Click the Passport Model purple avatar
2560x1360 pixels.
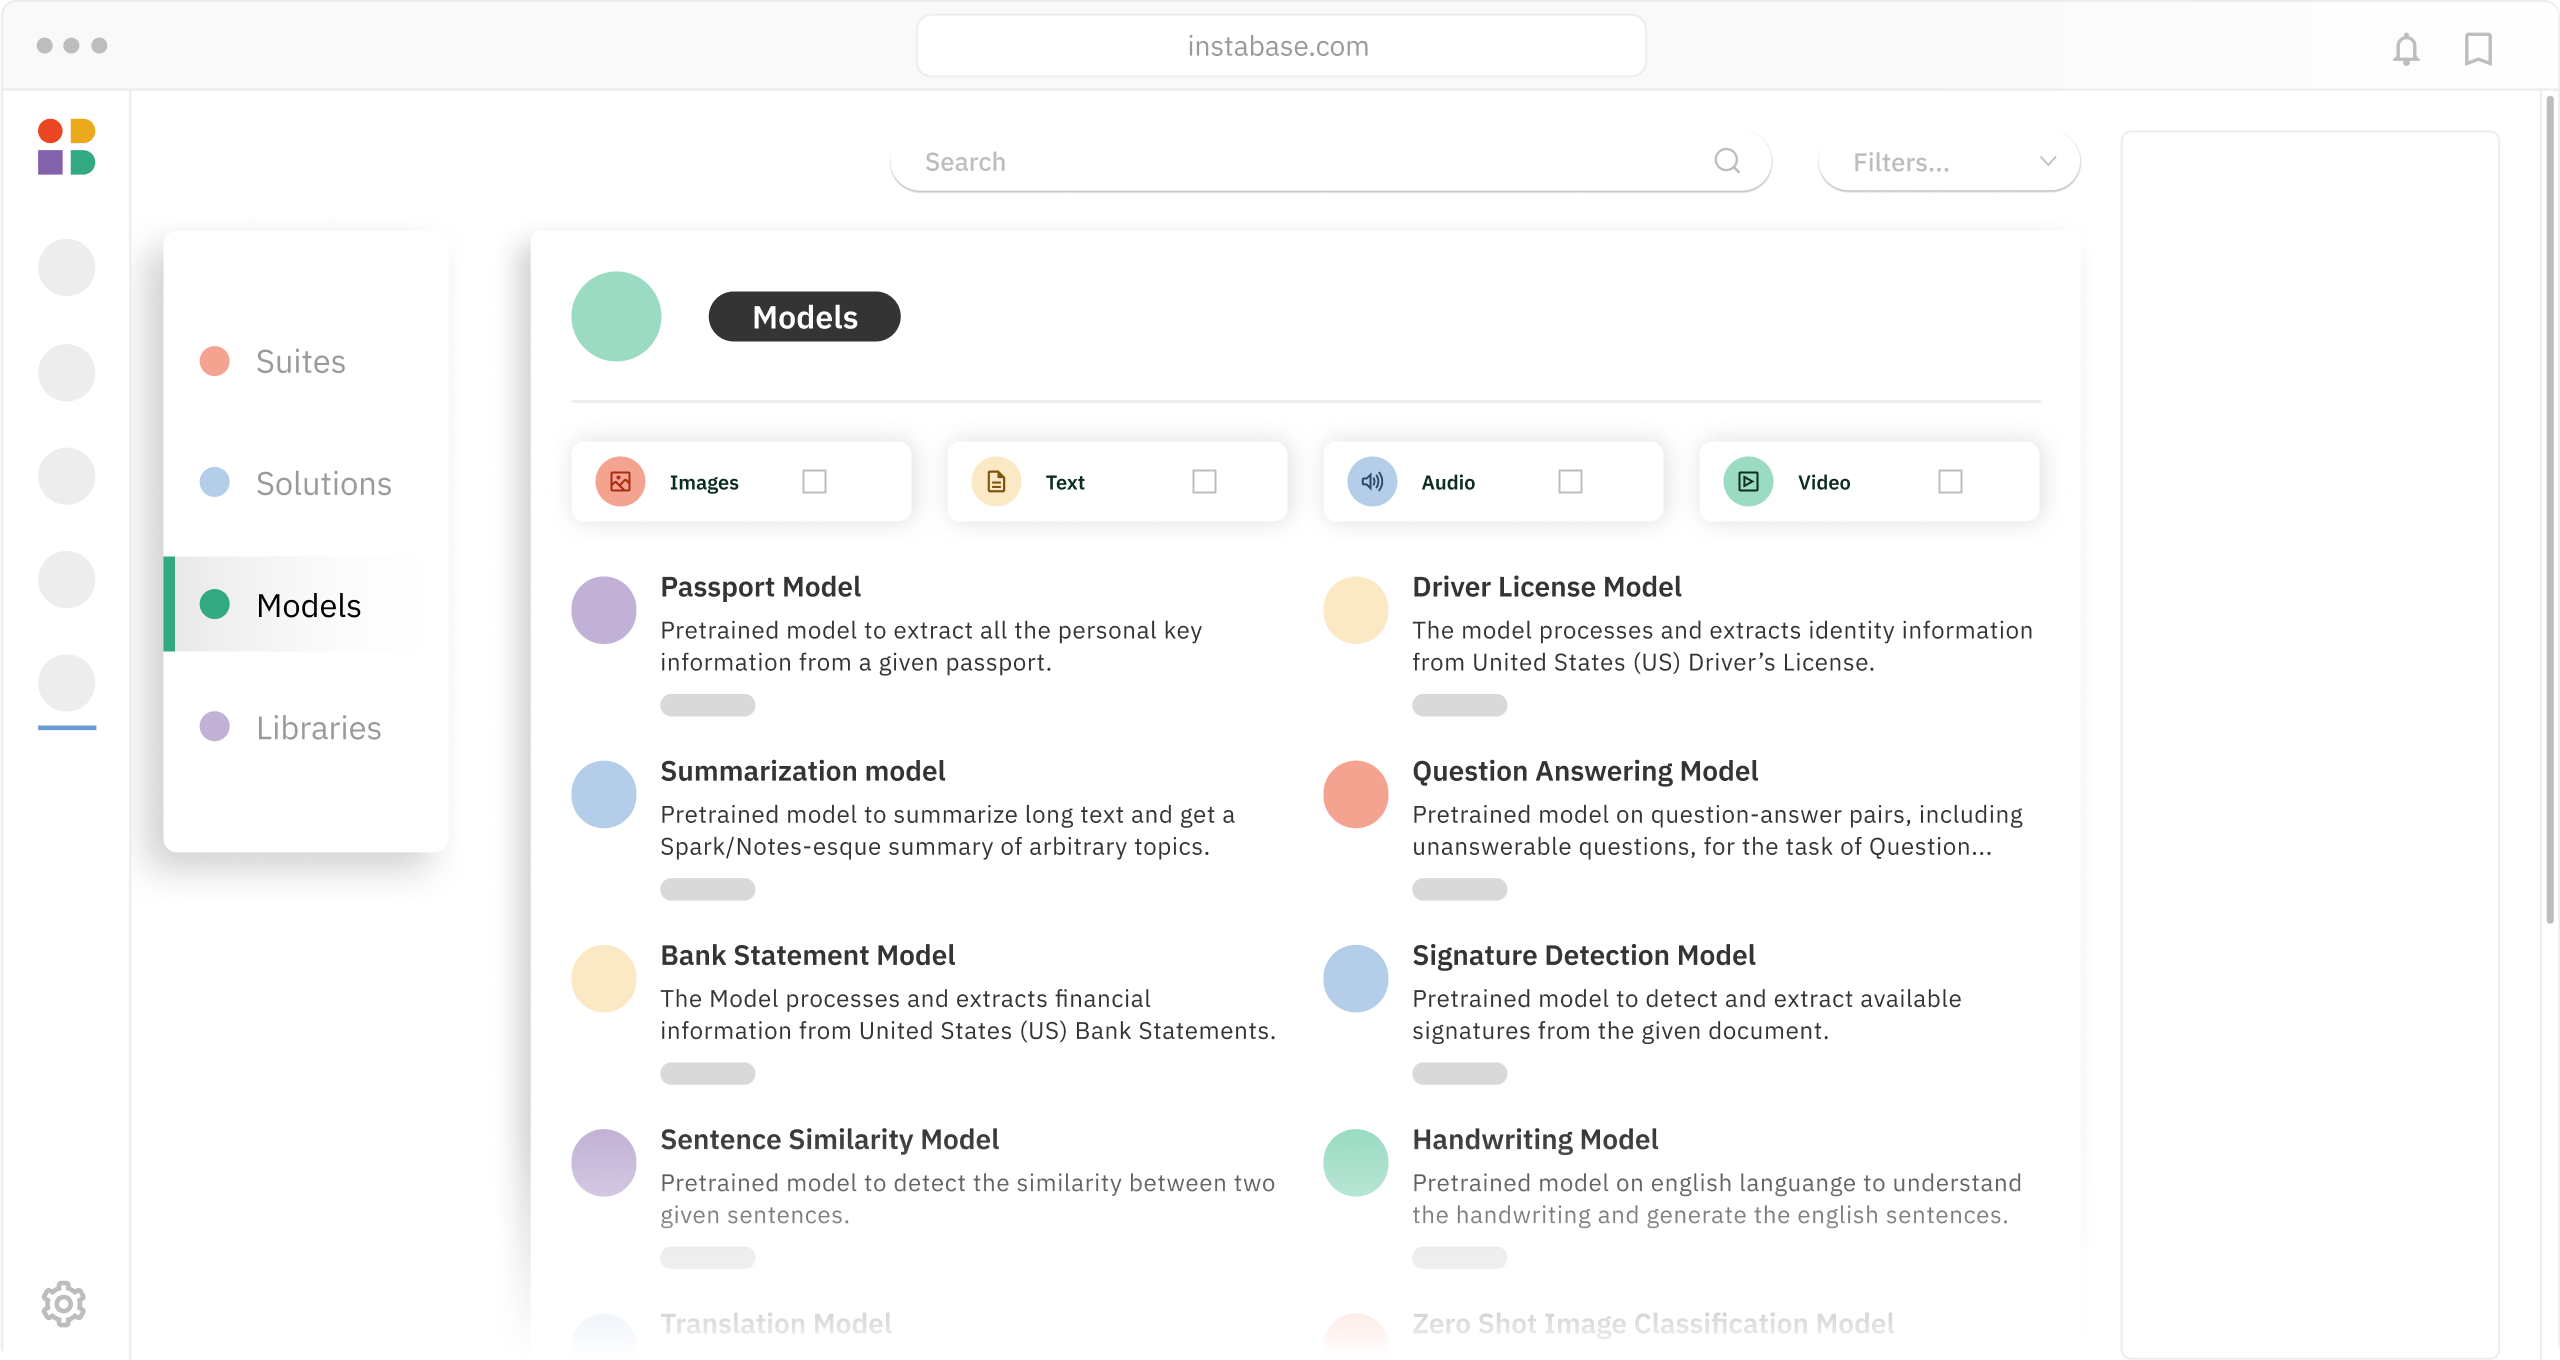(604, 610)
